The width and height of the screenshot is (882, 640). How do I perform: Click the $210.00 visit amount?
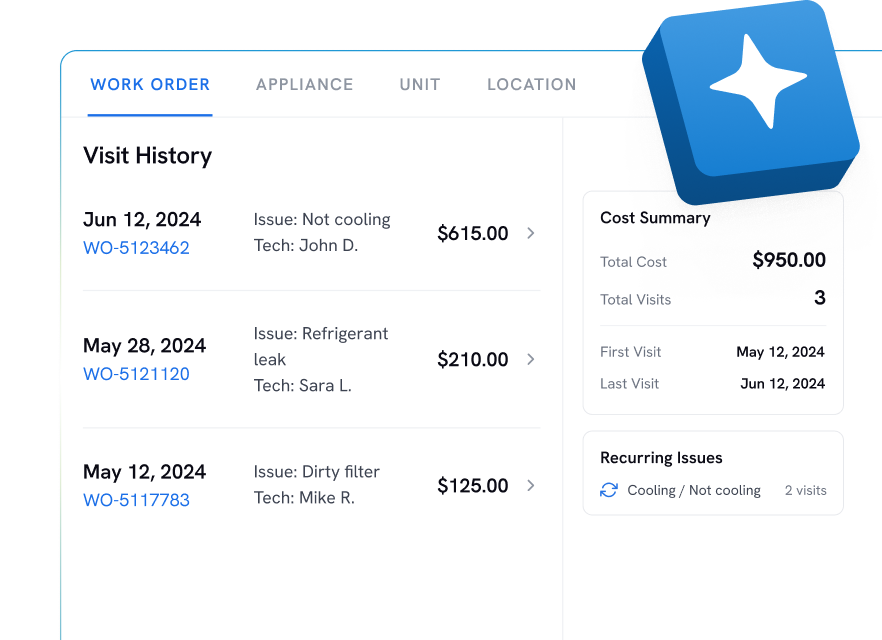(x=472, y=359)
